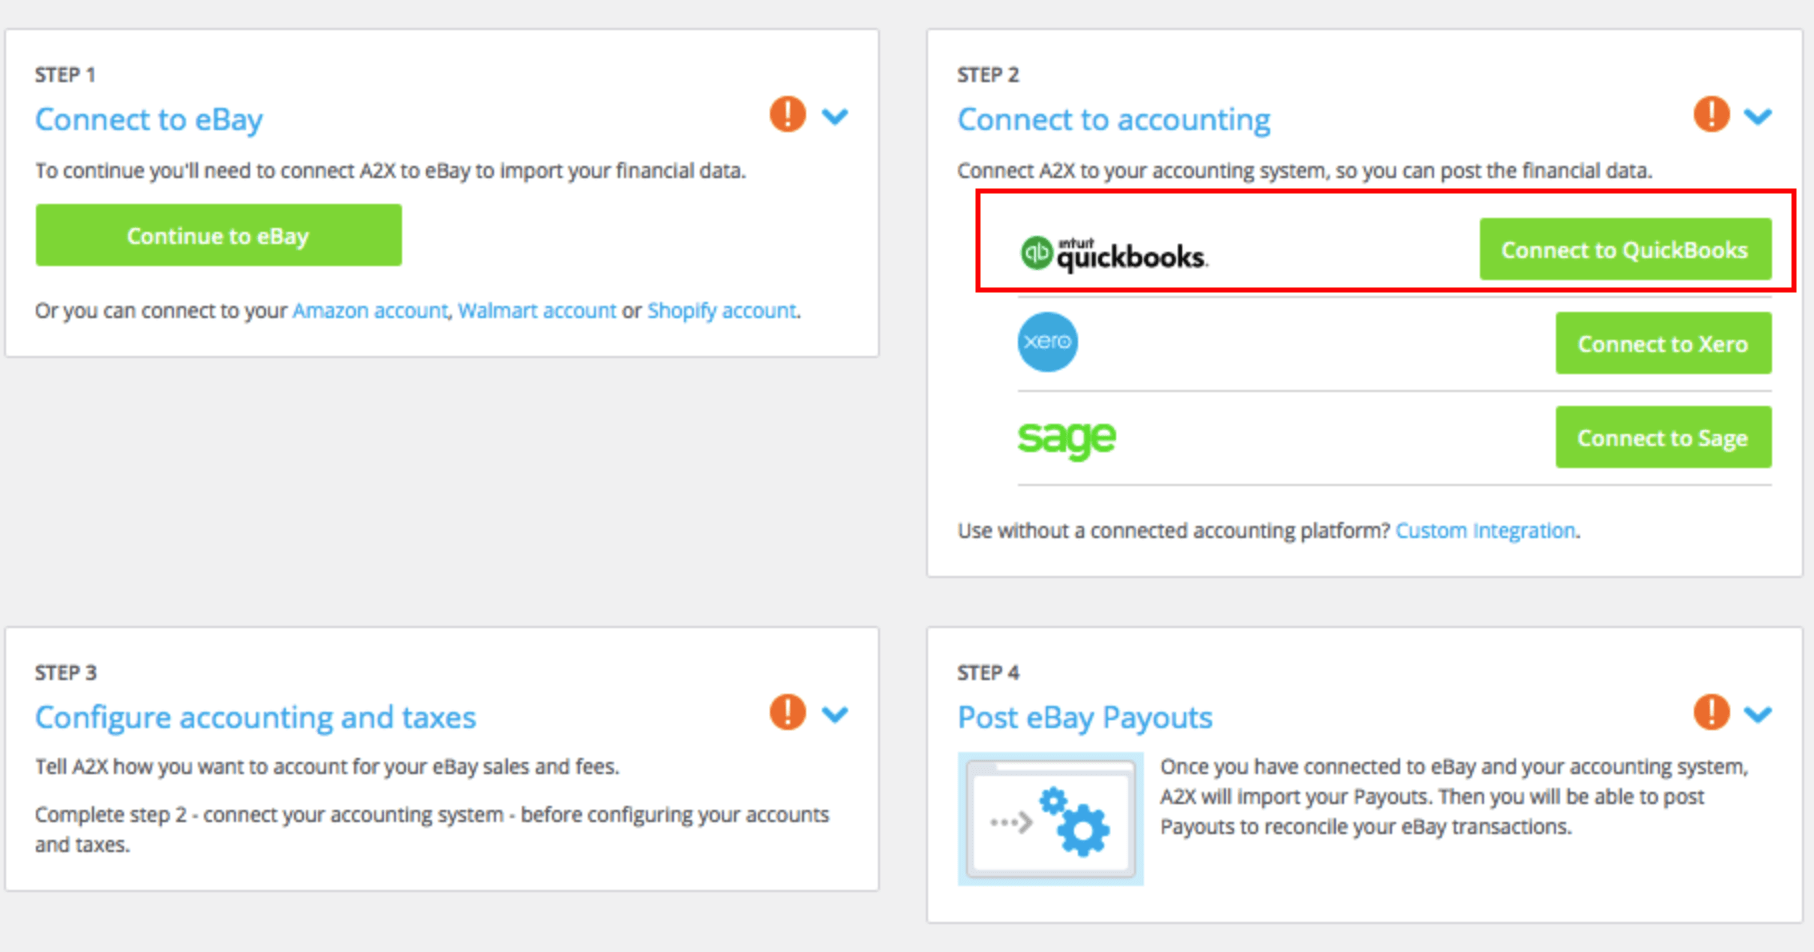Click the QuickBooks logo

1113,254
